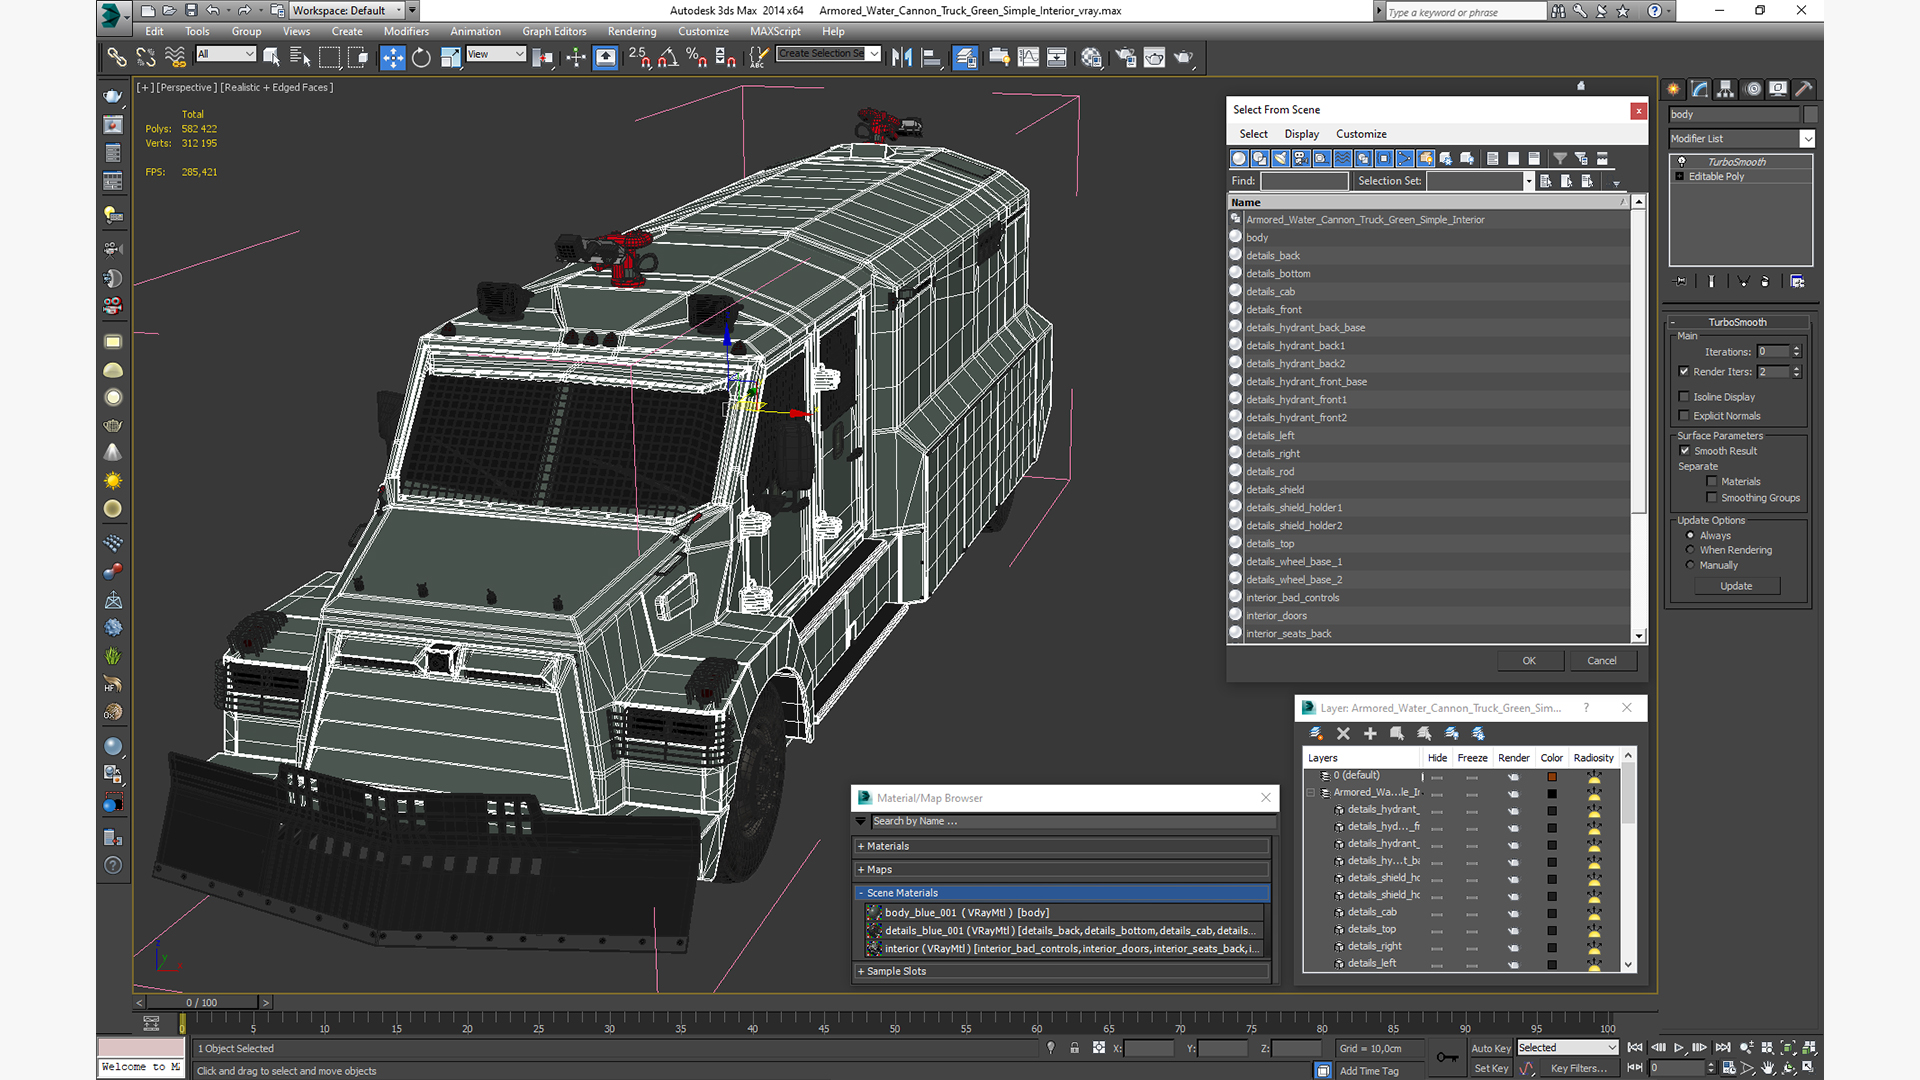This screenshot has width=1920, height=1080.
Task: Click the OK button in Select From Scene
Action: (x=1528, y=661)
